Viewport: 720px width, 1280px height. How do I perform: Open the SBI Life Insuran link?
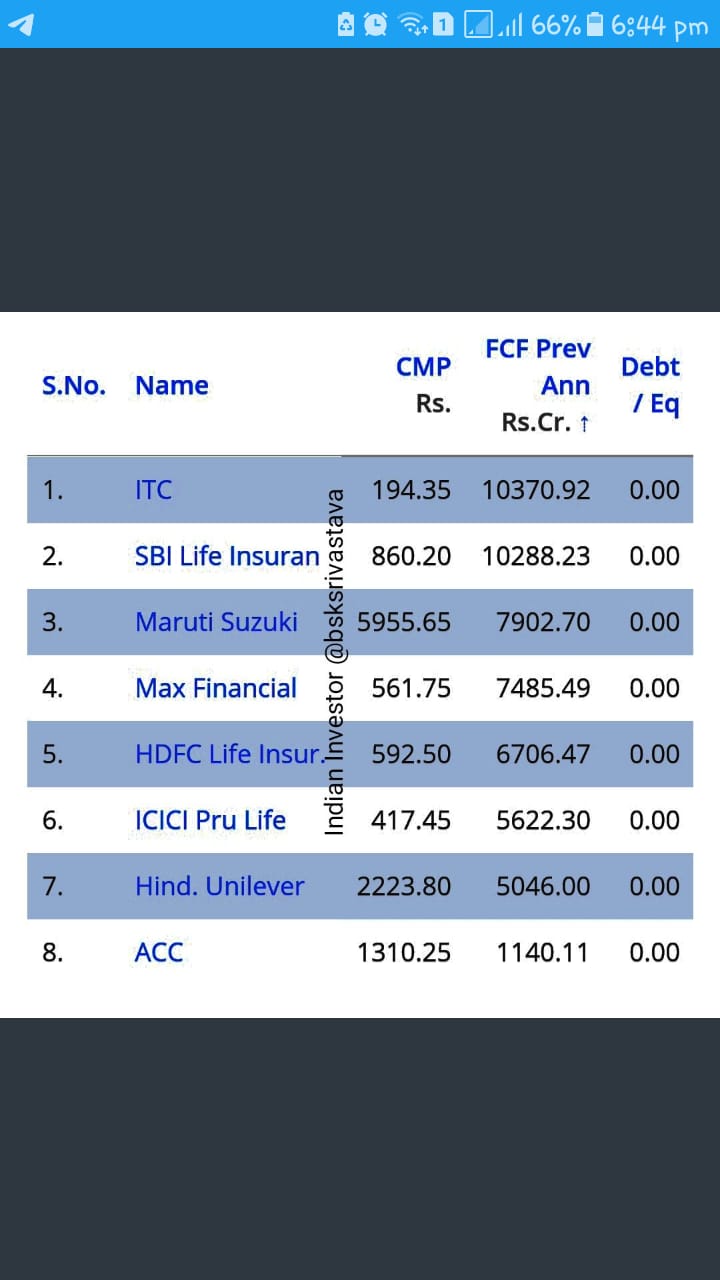[227, 556]
